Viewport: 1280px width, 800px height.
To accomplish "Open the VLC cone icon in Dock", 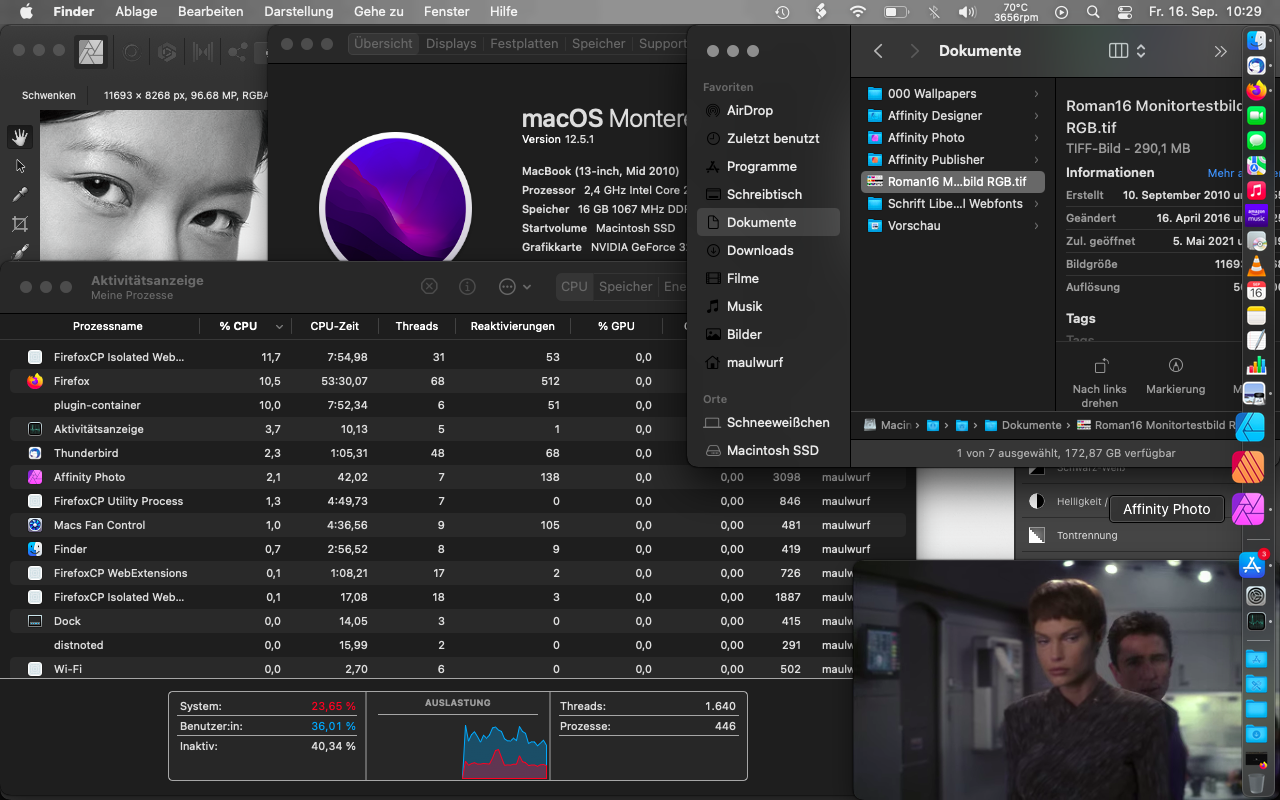I will [1257, 266].
